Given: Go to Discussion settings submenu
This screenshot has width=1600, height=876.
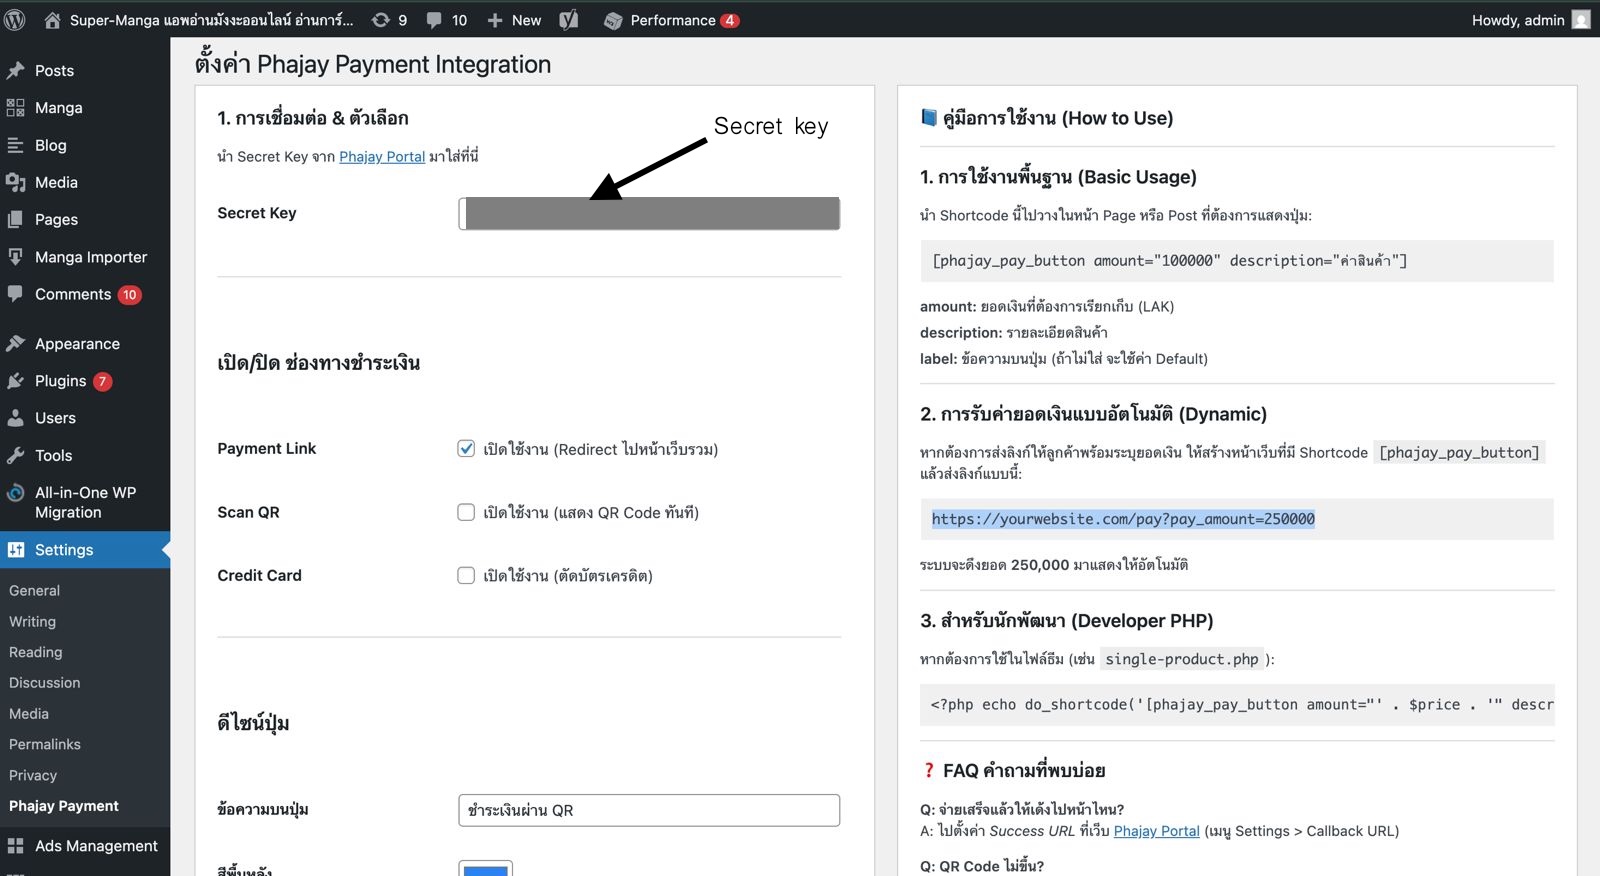Looking at the screenshot, I should (44, 683).
